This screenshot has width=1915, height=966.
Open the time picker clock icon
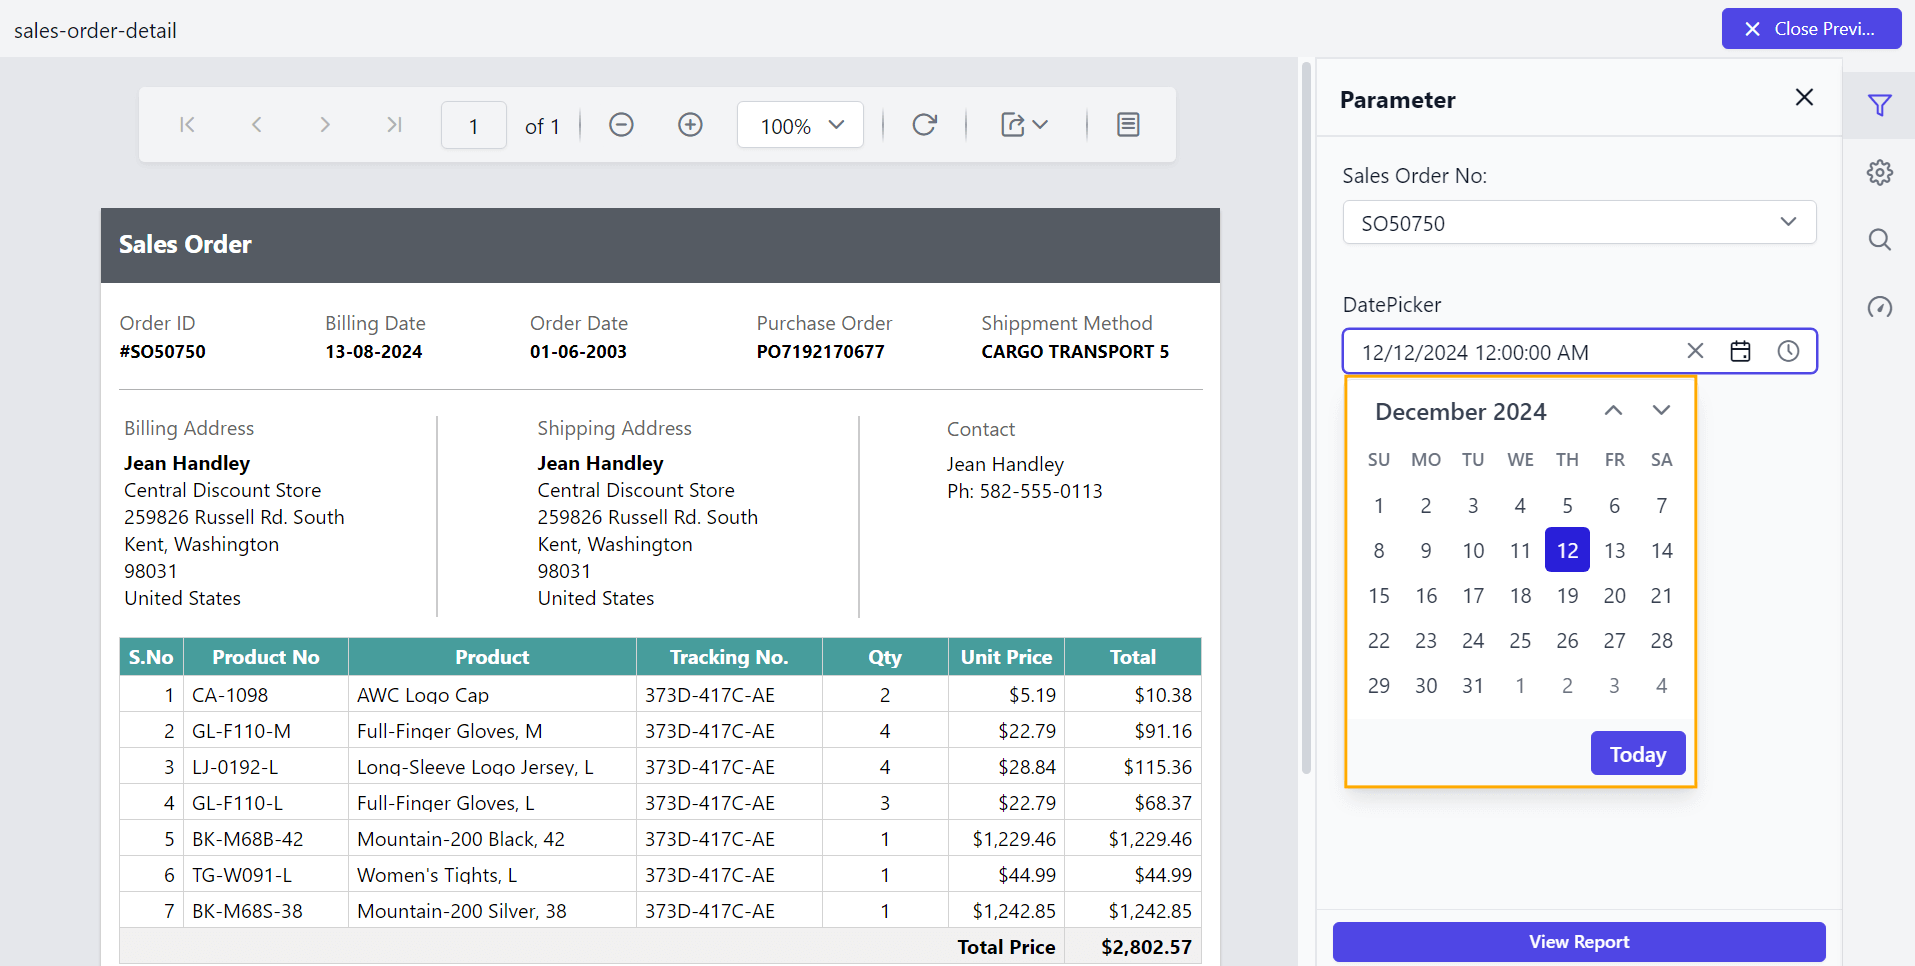tap(1788, 351)
